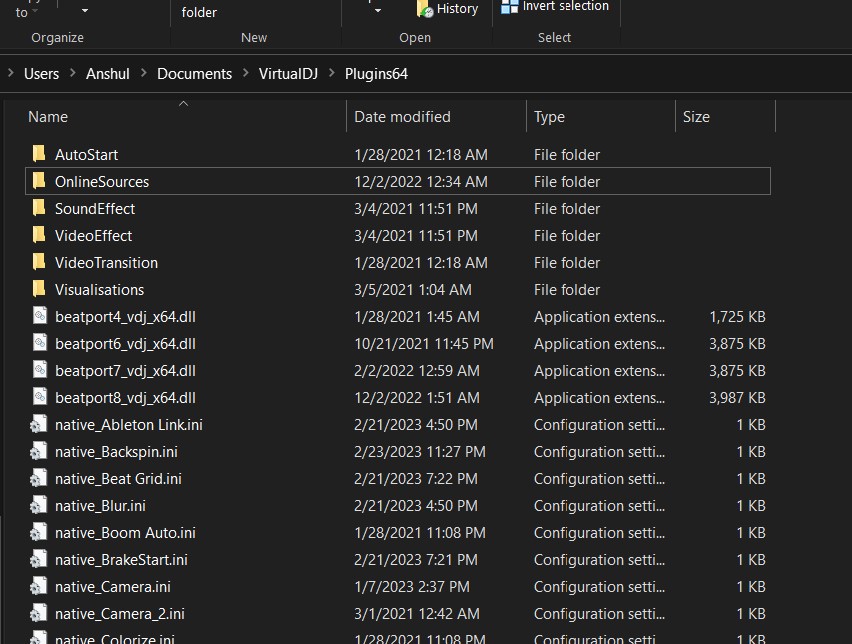Expand the chevron after Users in breadcrumb
Viewport: 852px width, 644px height.
[72, 73]
